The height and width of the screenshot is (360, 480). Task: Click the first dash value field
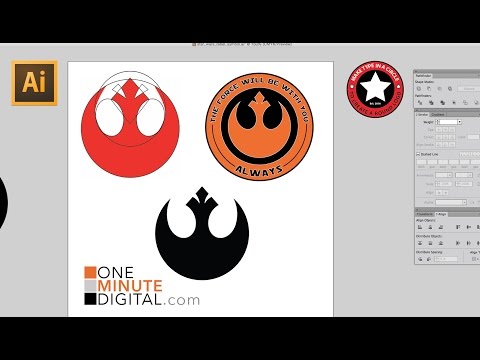tap(421, 162)
